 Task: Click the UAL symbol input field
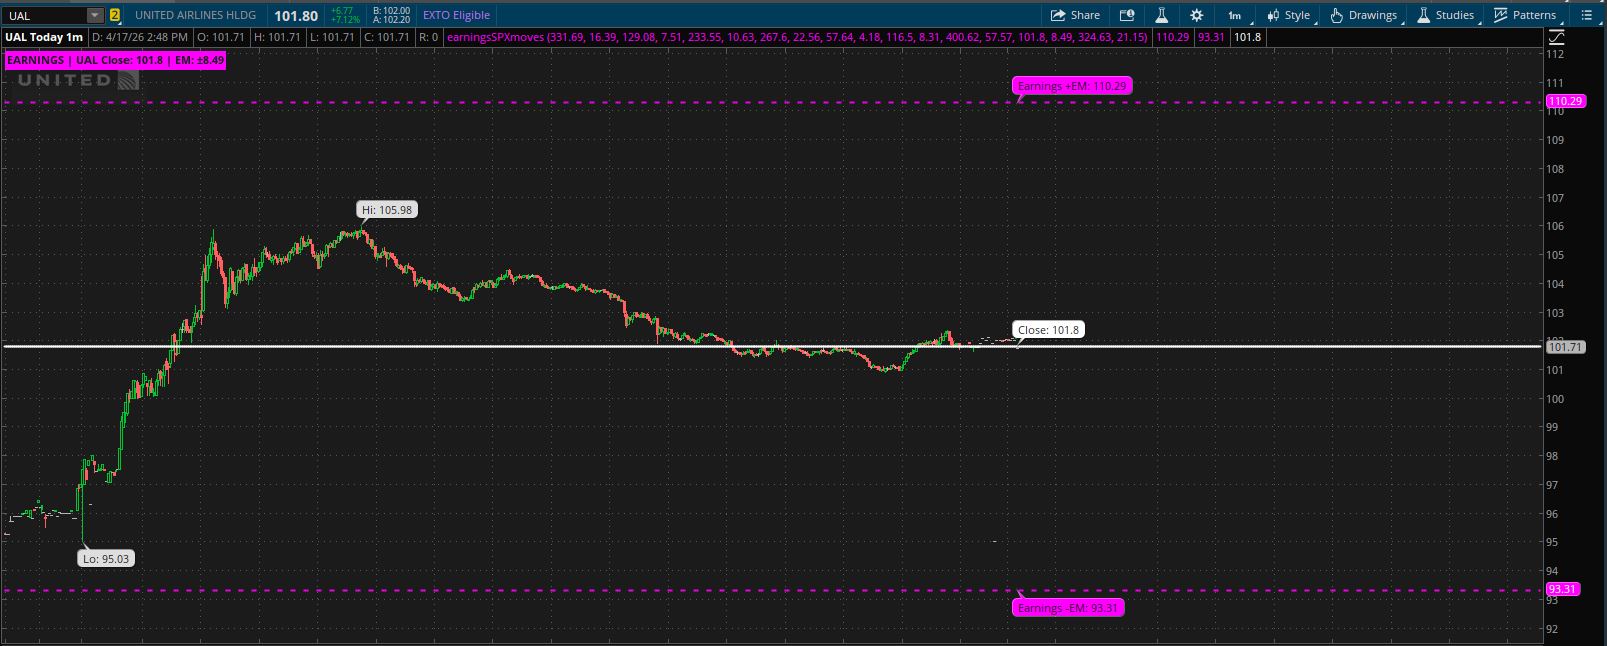pyautogui.click(x=44, y=15)
